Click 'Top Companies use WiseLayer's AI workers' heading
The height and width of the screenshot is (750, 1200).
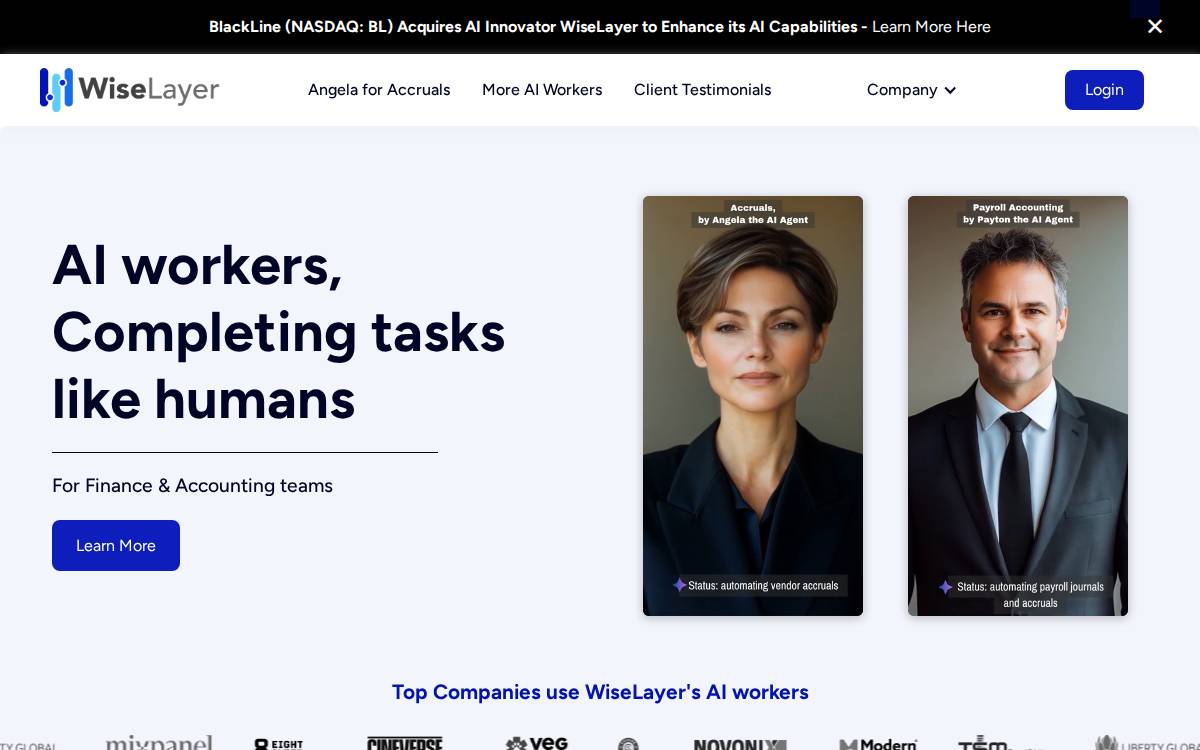600,692
